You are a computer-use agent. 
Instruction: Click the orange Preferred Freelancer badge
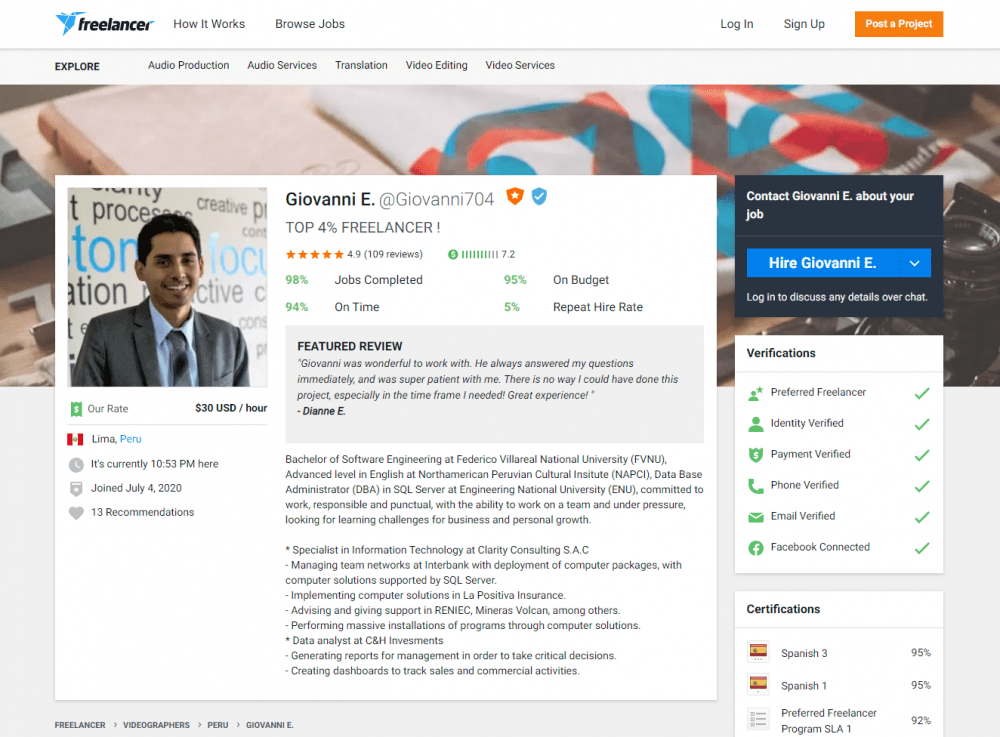[515, 197]
